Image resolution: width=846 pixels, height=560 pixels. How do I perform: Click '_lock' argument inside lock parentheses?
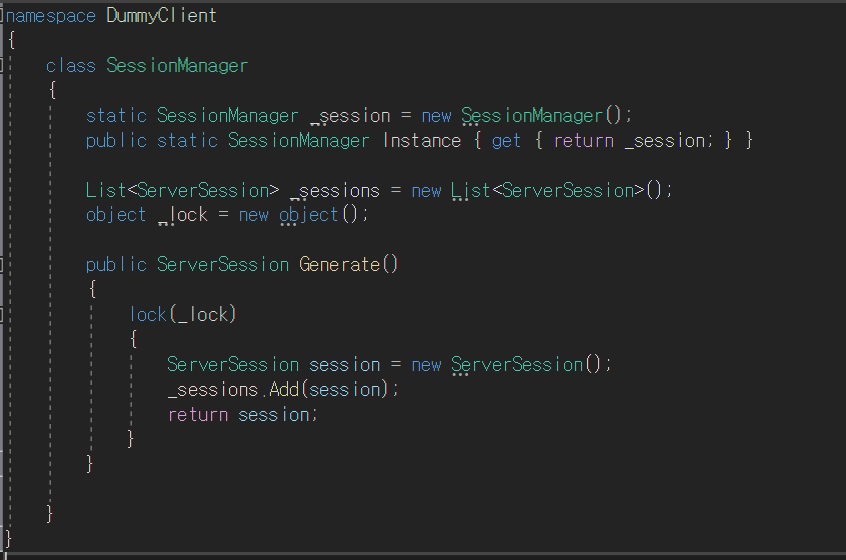point(203,315)
